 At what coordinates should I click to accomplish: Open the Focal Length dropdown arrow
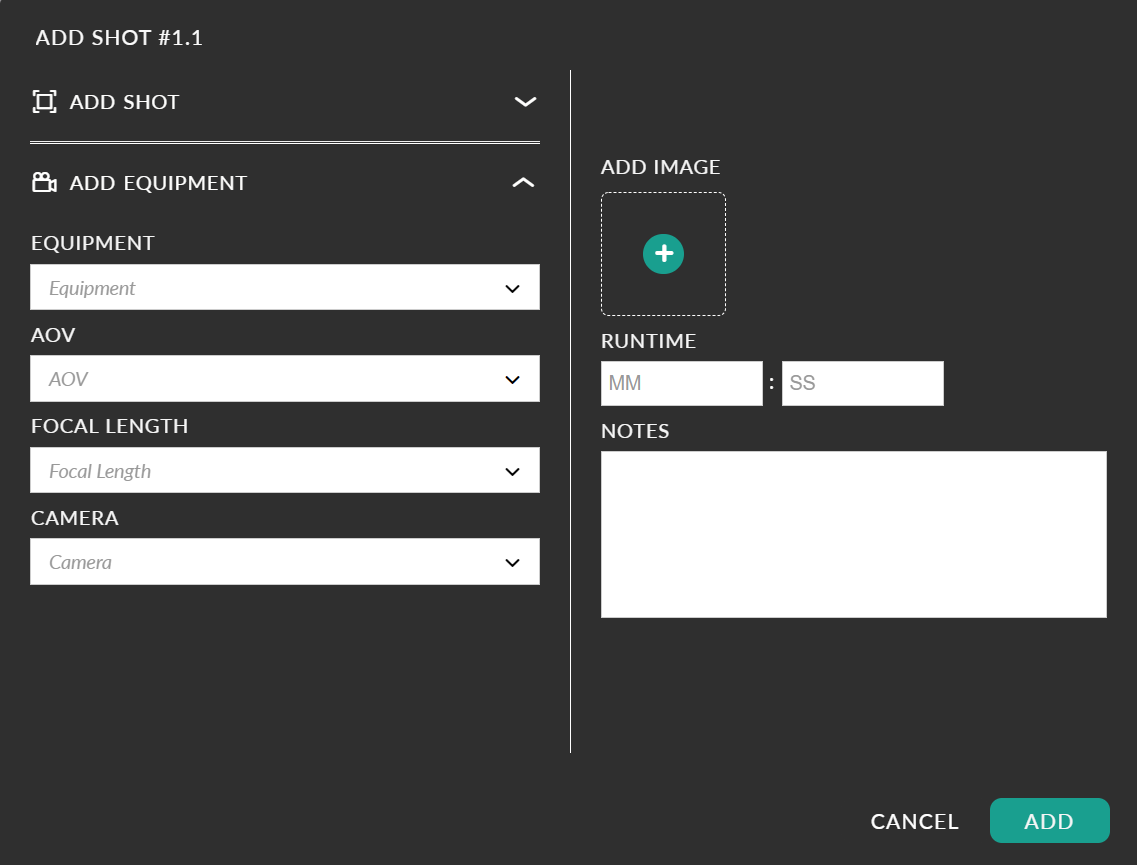[513, 471]
